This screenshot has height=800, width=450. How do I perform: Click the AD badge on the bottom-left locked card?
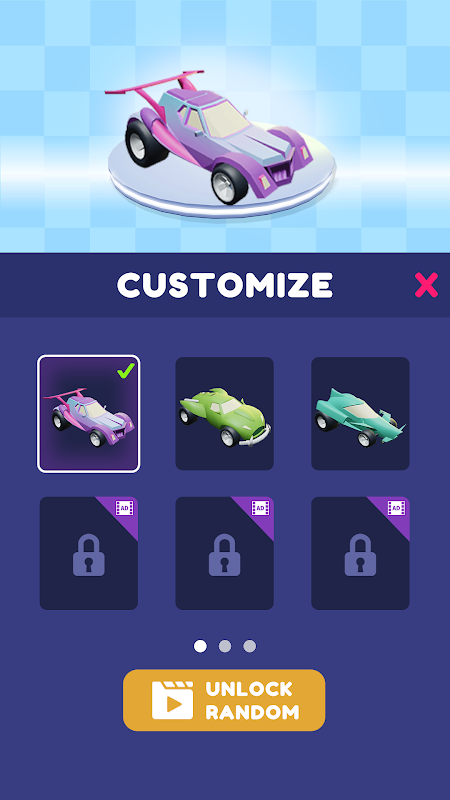(124, 508)
